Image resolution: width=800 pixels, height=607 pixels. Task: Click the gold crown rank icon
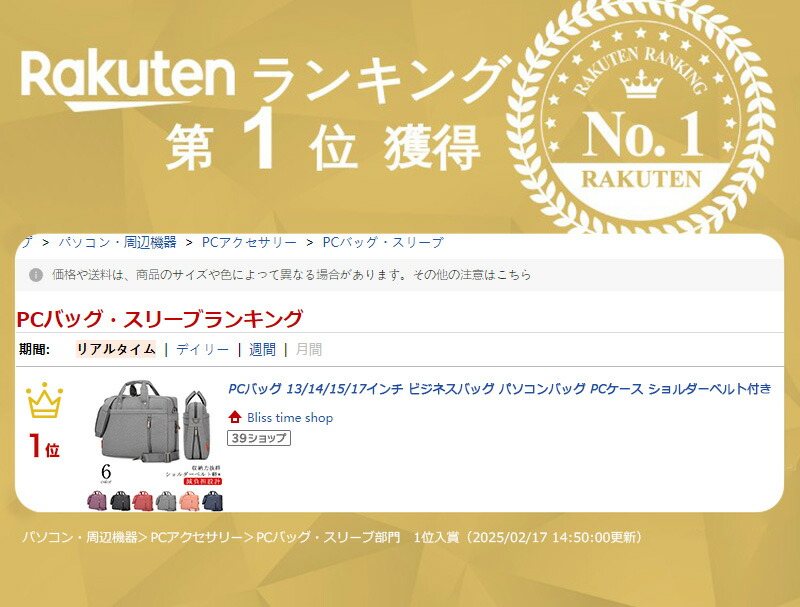[x=44, y=402]
